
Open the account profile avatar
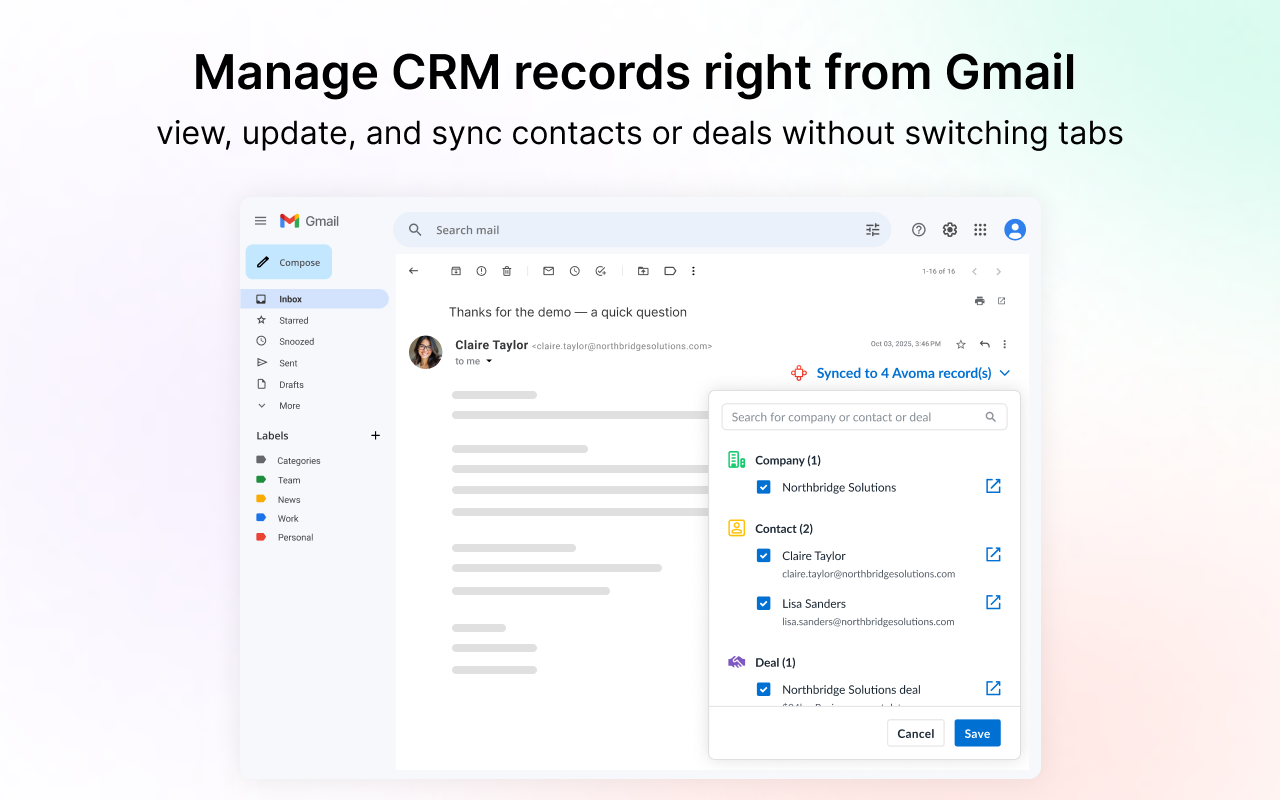click(x=1015, y=230)
